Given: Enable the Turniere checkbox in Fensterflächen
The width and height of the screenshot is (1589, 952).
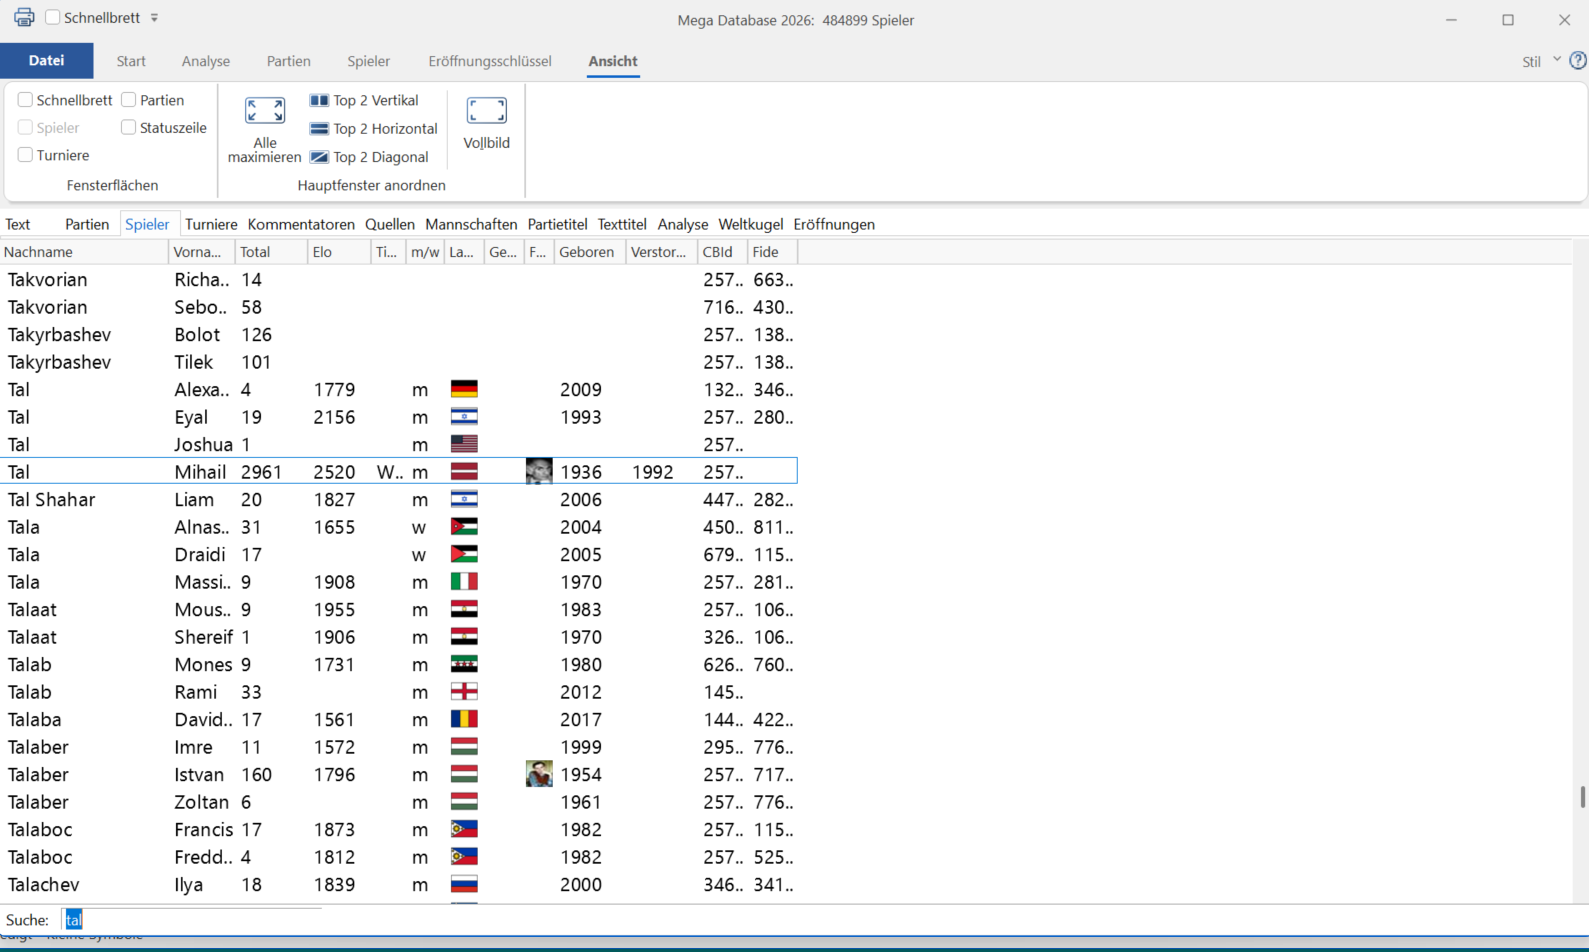Looking at the screenshot, I should pos(25,155).
